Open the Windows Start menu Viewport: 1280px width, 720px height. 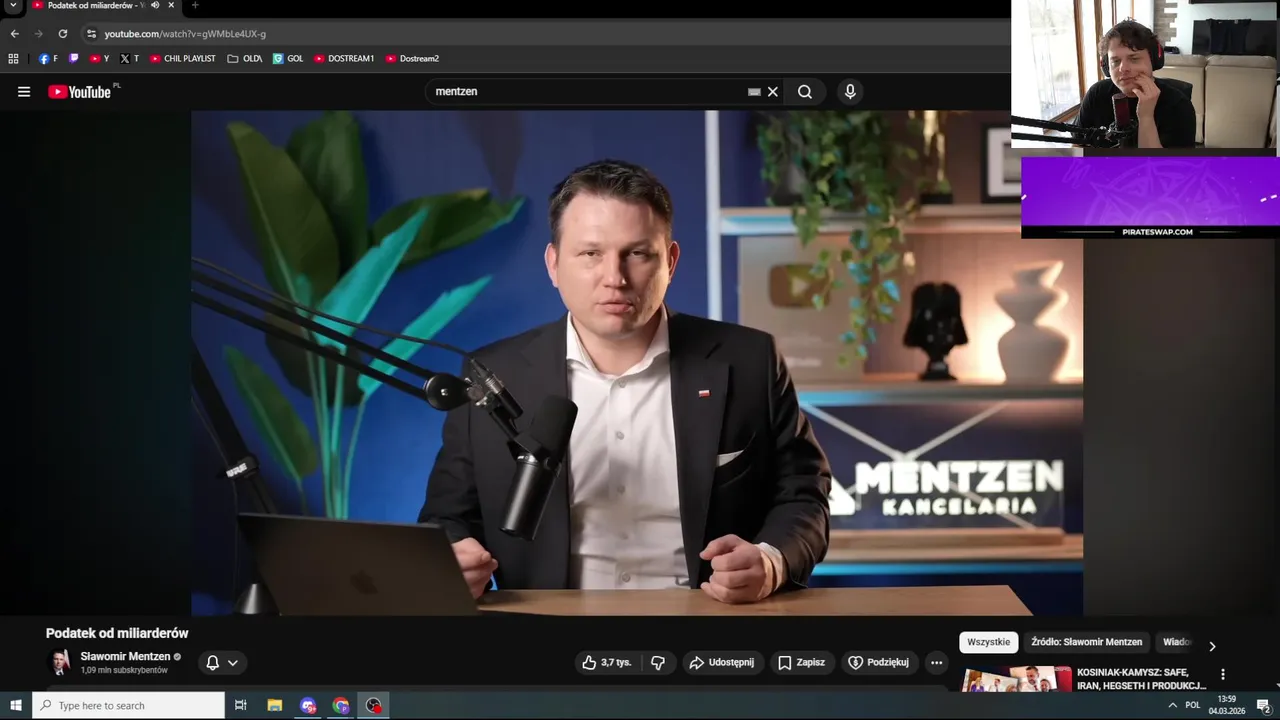click(x=16, y=706)
